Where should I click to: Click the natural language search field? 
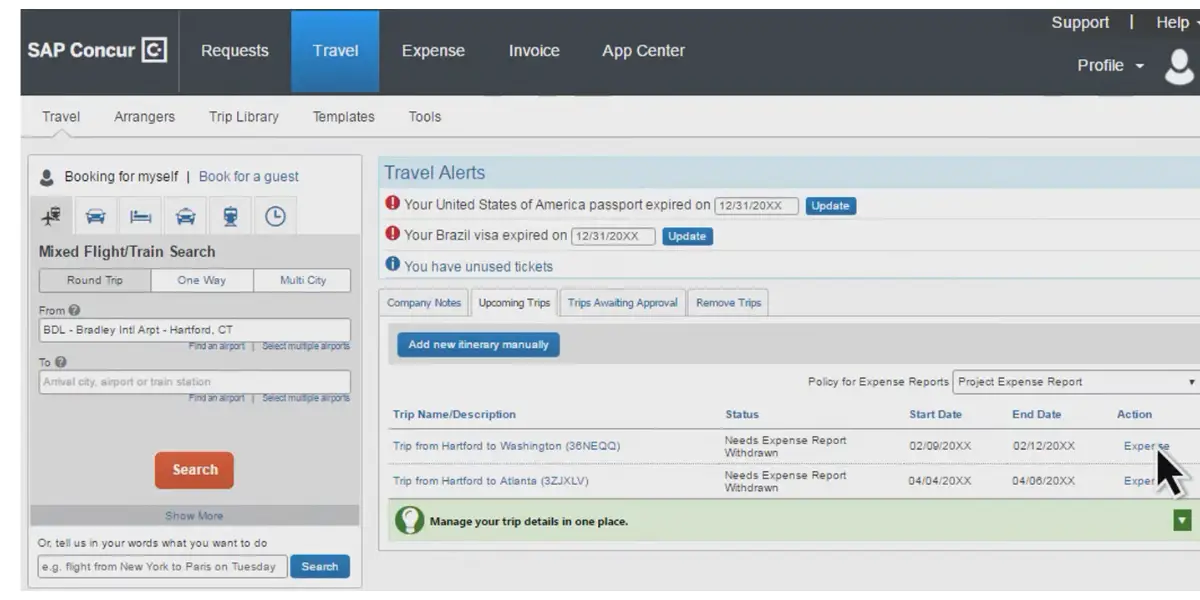(x=160, y=566)
